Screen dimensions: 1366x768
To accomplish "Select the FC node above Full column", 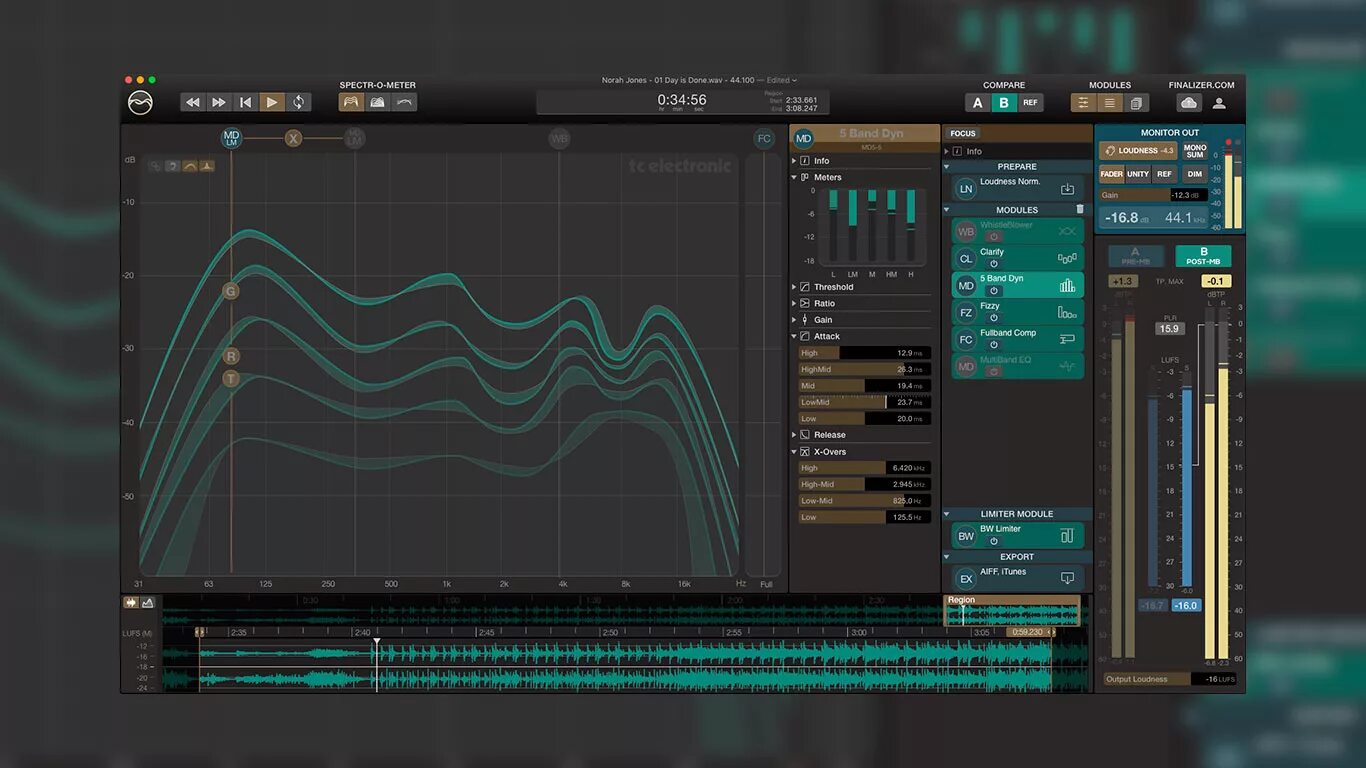I will click(764, 139).
